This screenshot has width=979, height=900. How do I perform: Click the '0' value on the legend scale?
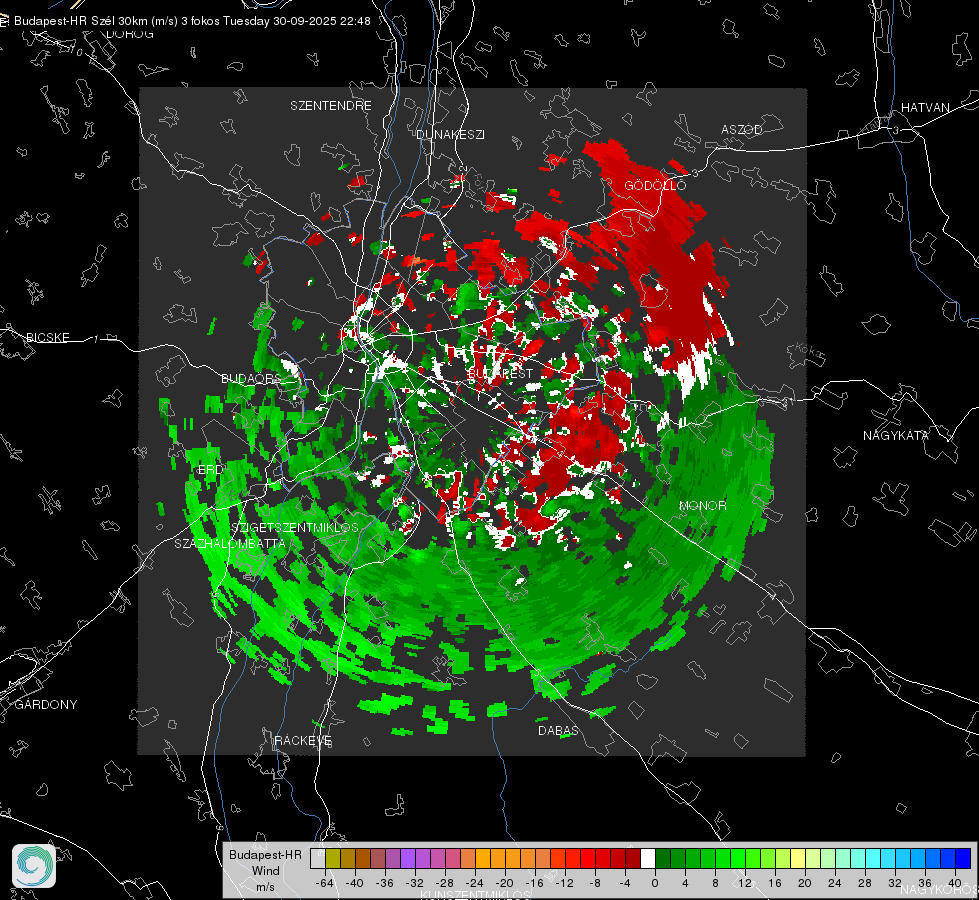click(x=654, y=883)
